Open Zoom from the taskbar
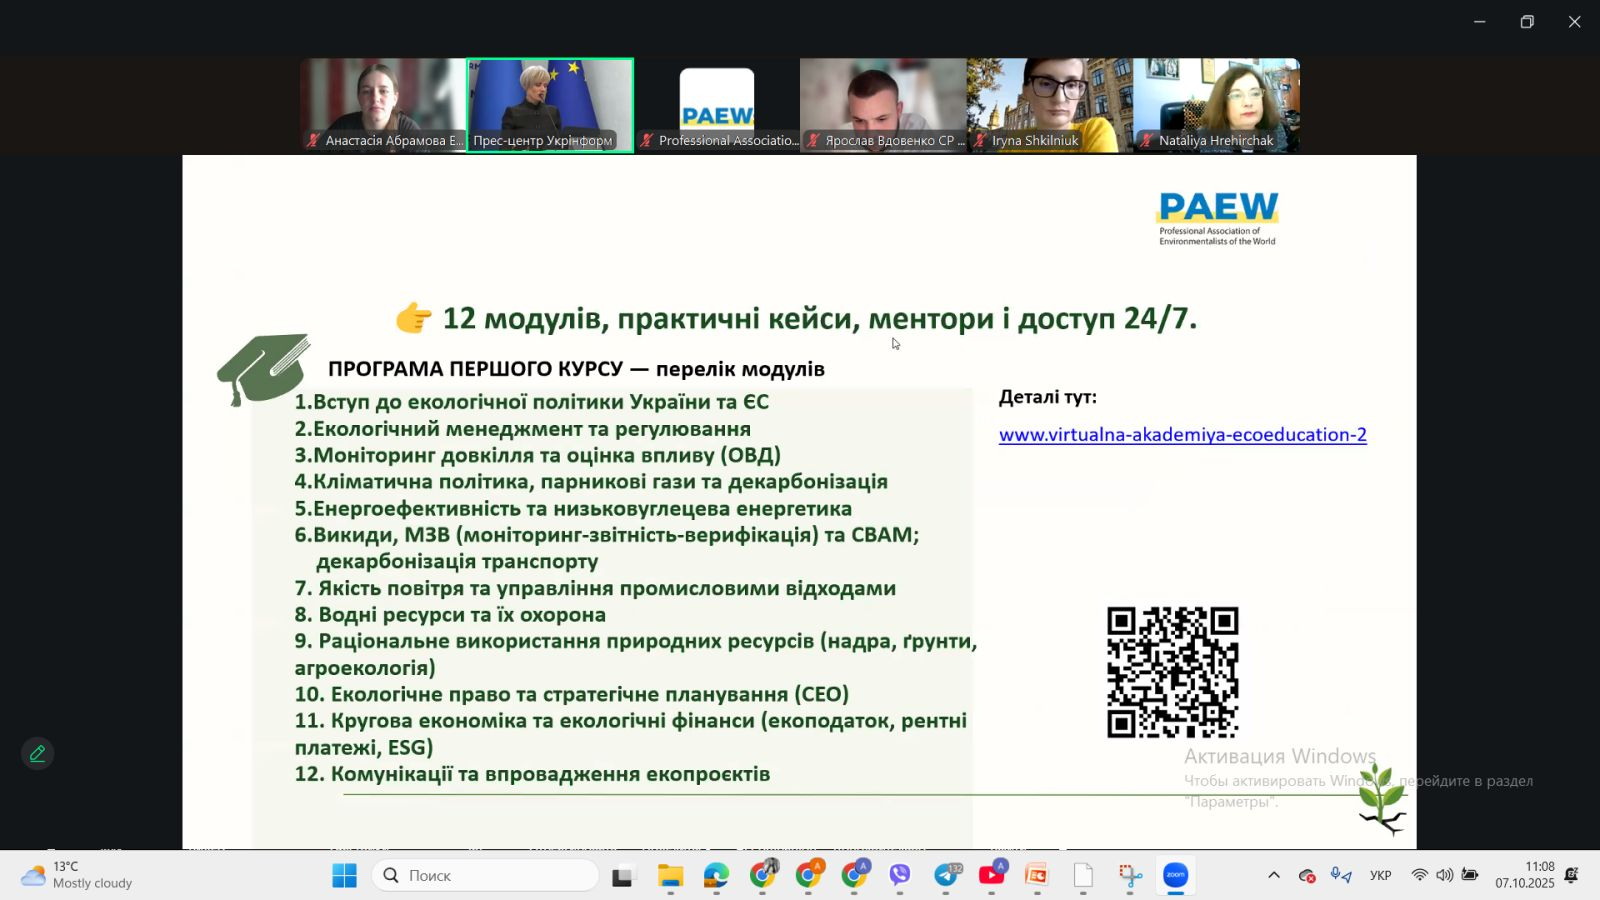 point(1175,876)
